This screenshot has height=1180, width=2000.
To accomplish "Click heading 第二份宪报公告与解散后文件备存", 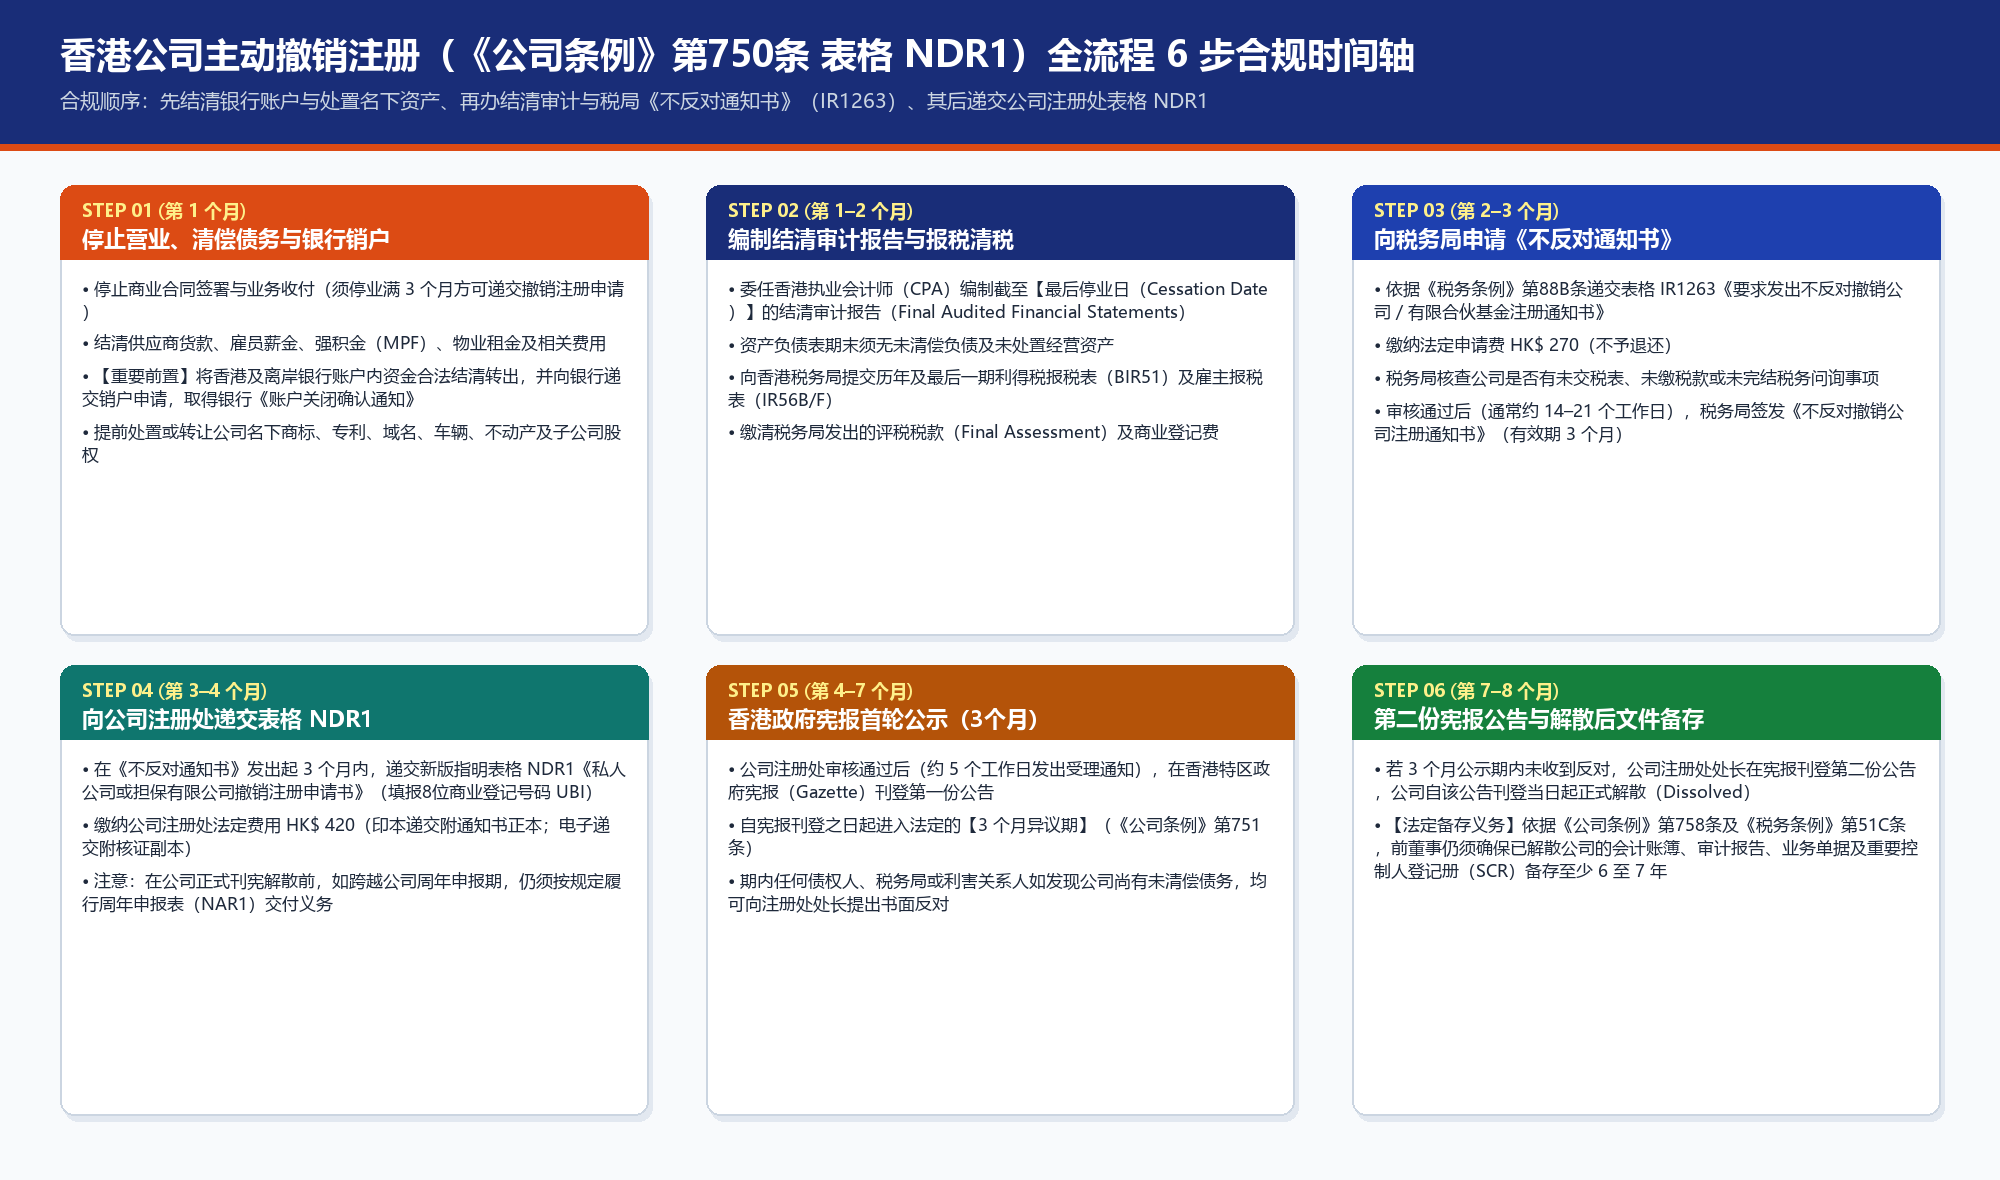I will coord(1539,719).
